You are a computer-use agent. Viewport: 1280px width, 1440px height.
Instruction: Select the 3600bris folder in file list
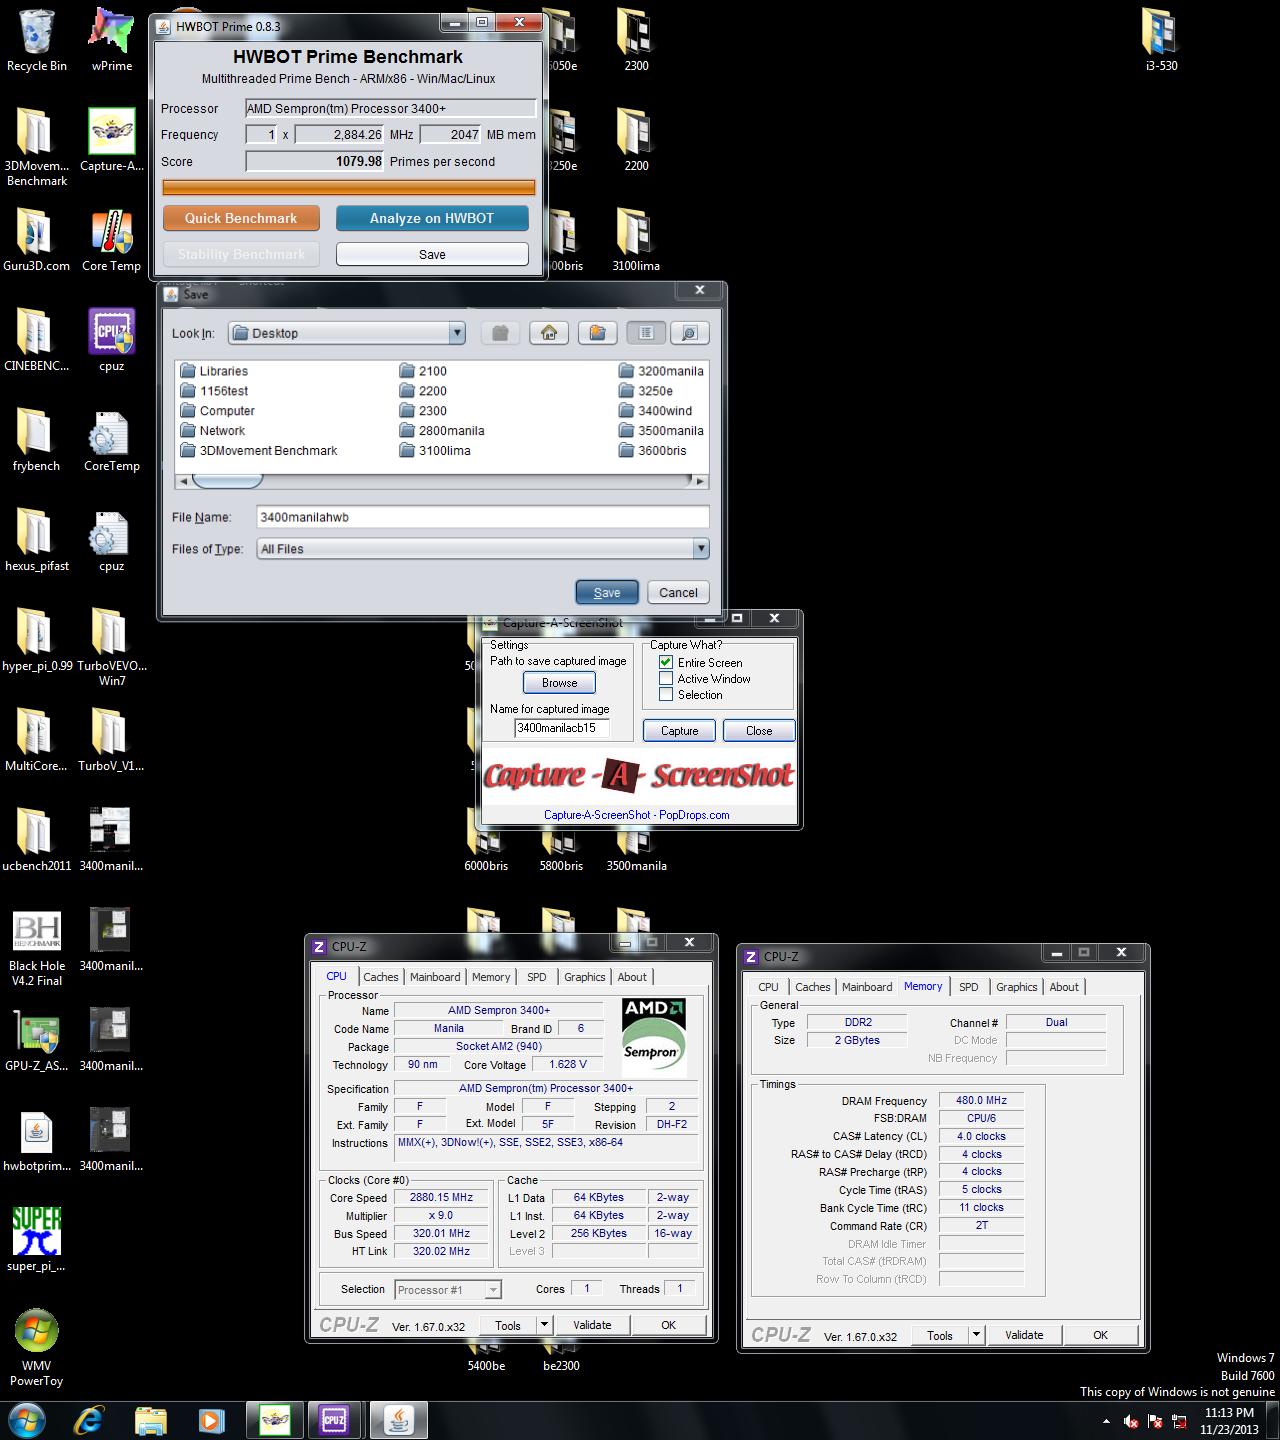coord(653,451)
